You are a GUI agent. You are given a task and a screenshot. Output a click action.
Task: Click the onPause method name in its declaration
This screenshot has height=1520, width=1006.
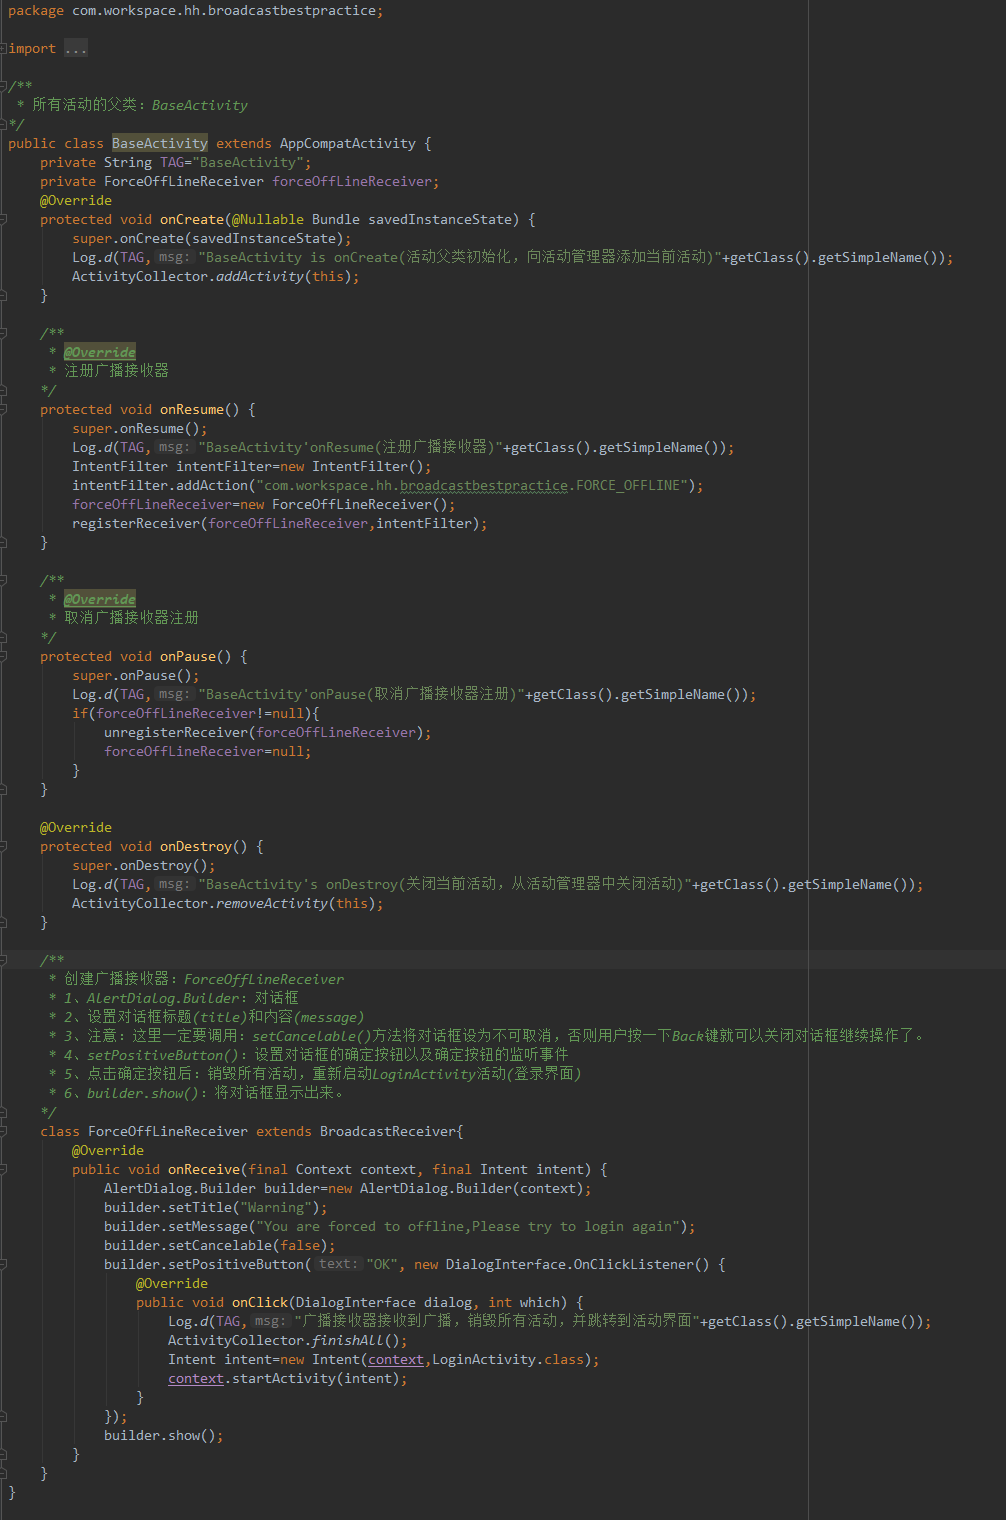tap(188, 656)
